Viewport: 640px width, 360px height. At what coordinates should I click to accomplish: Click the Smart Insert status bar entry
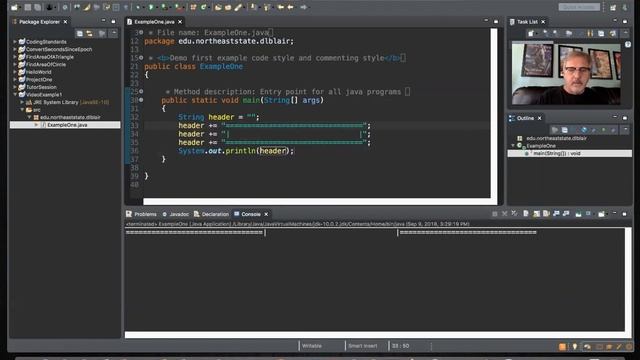pos(362,346)
